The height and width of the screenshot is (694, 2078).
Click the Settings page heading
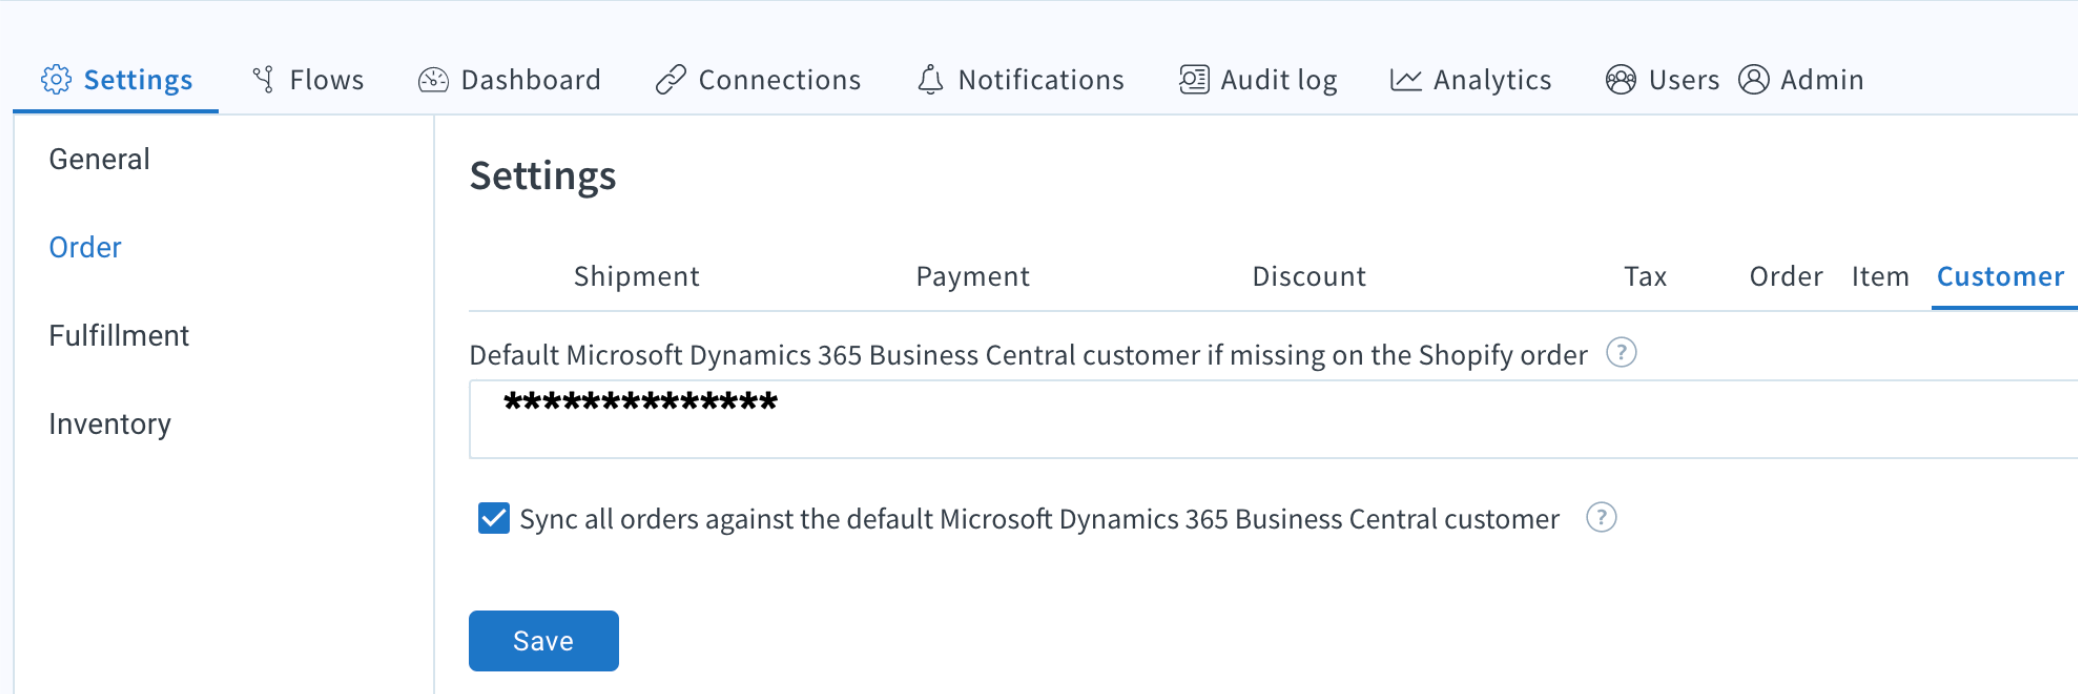pos(543,176)
